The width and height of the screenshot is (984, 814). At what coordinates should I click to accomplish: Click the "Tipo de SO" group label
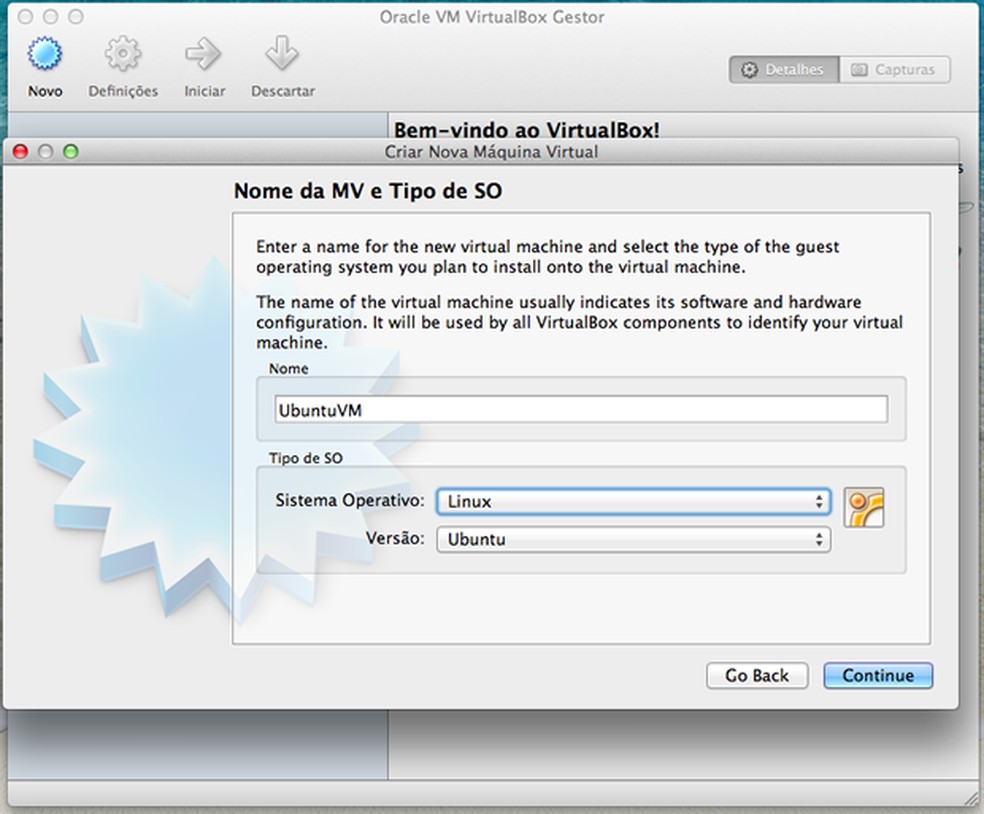pyautogui.click(x=306, y=458)
